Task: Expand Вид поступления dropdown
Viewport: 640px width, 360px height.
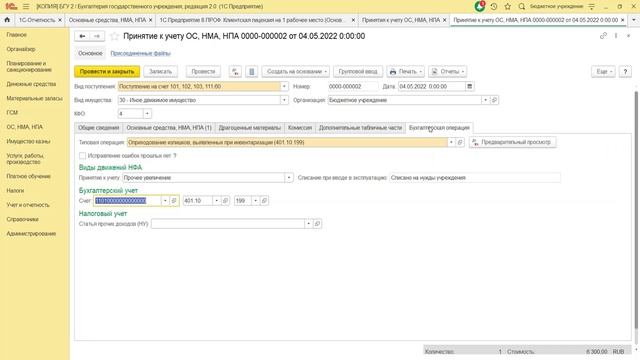Action: 284,87
